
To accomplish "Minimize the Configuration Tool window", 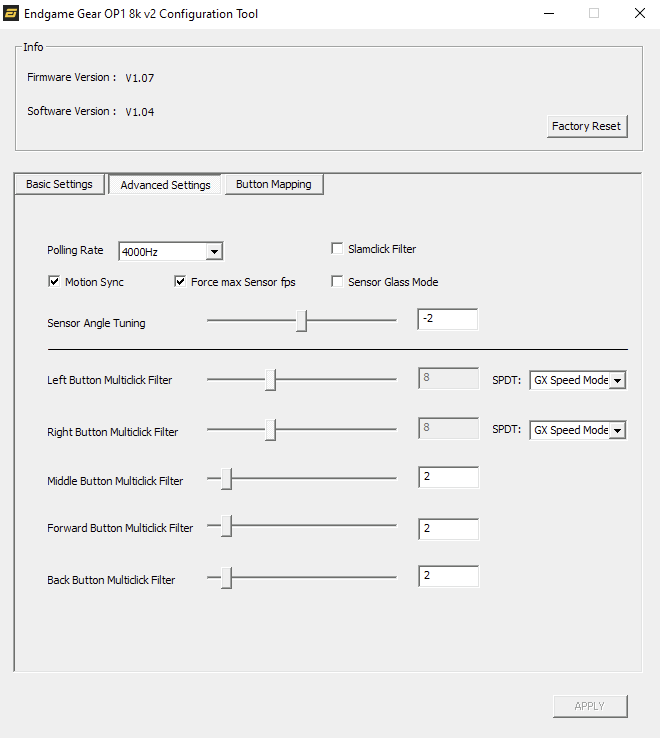I will 549,13.
